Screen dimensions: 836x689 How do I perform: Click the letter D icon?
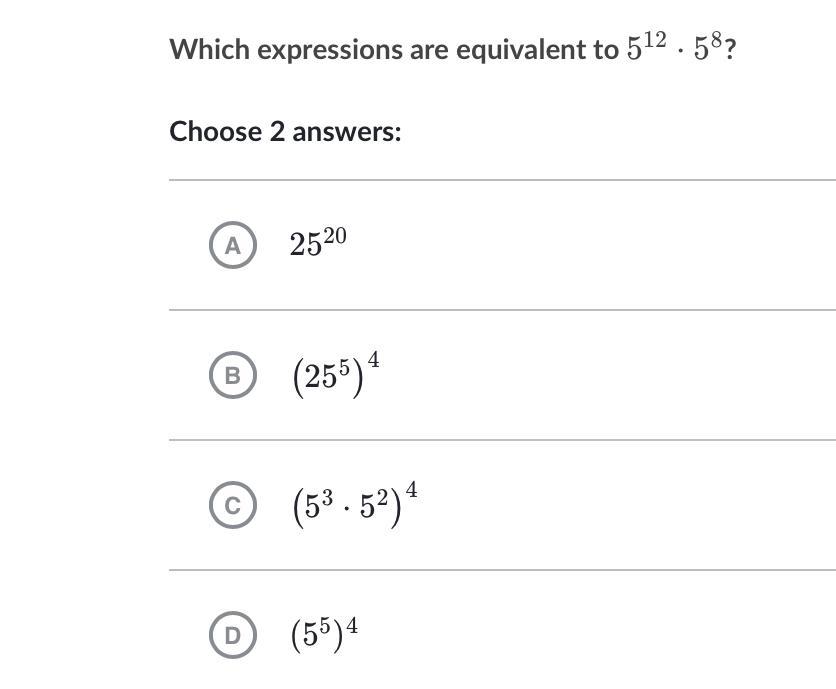tap(233, 636)
